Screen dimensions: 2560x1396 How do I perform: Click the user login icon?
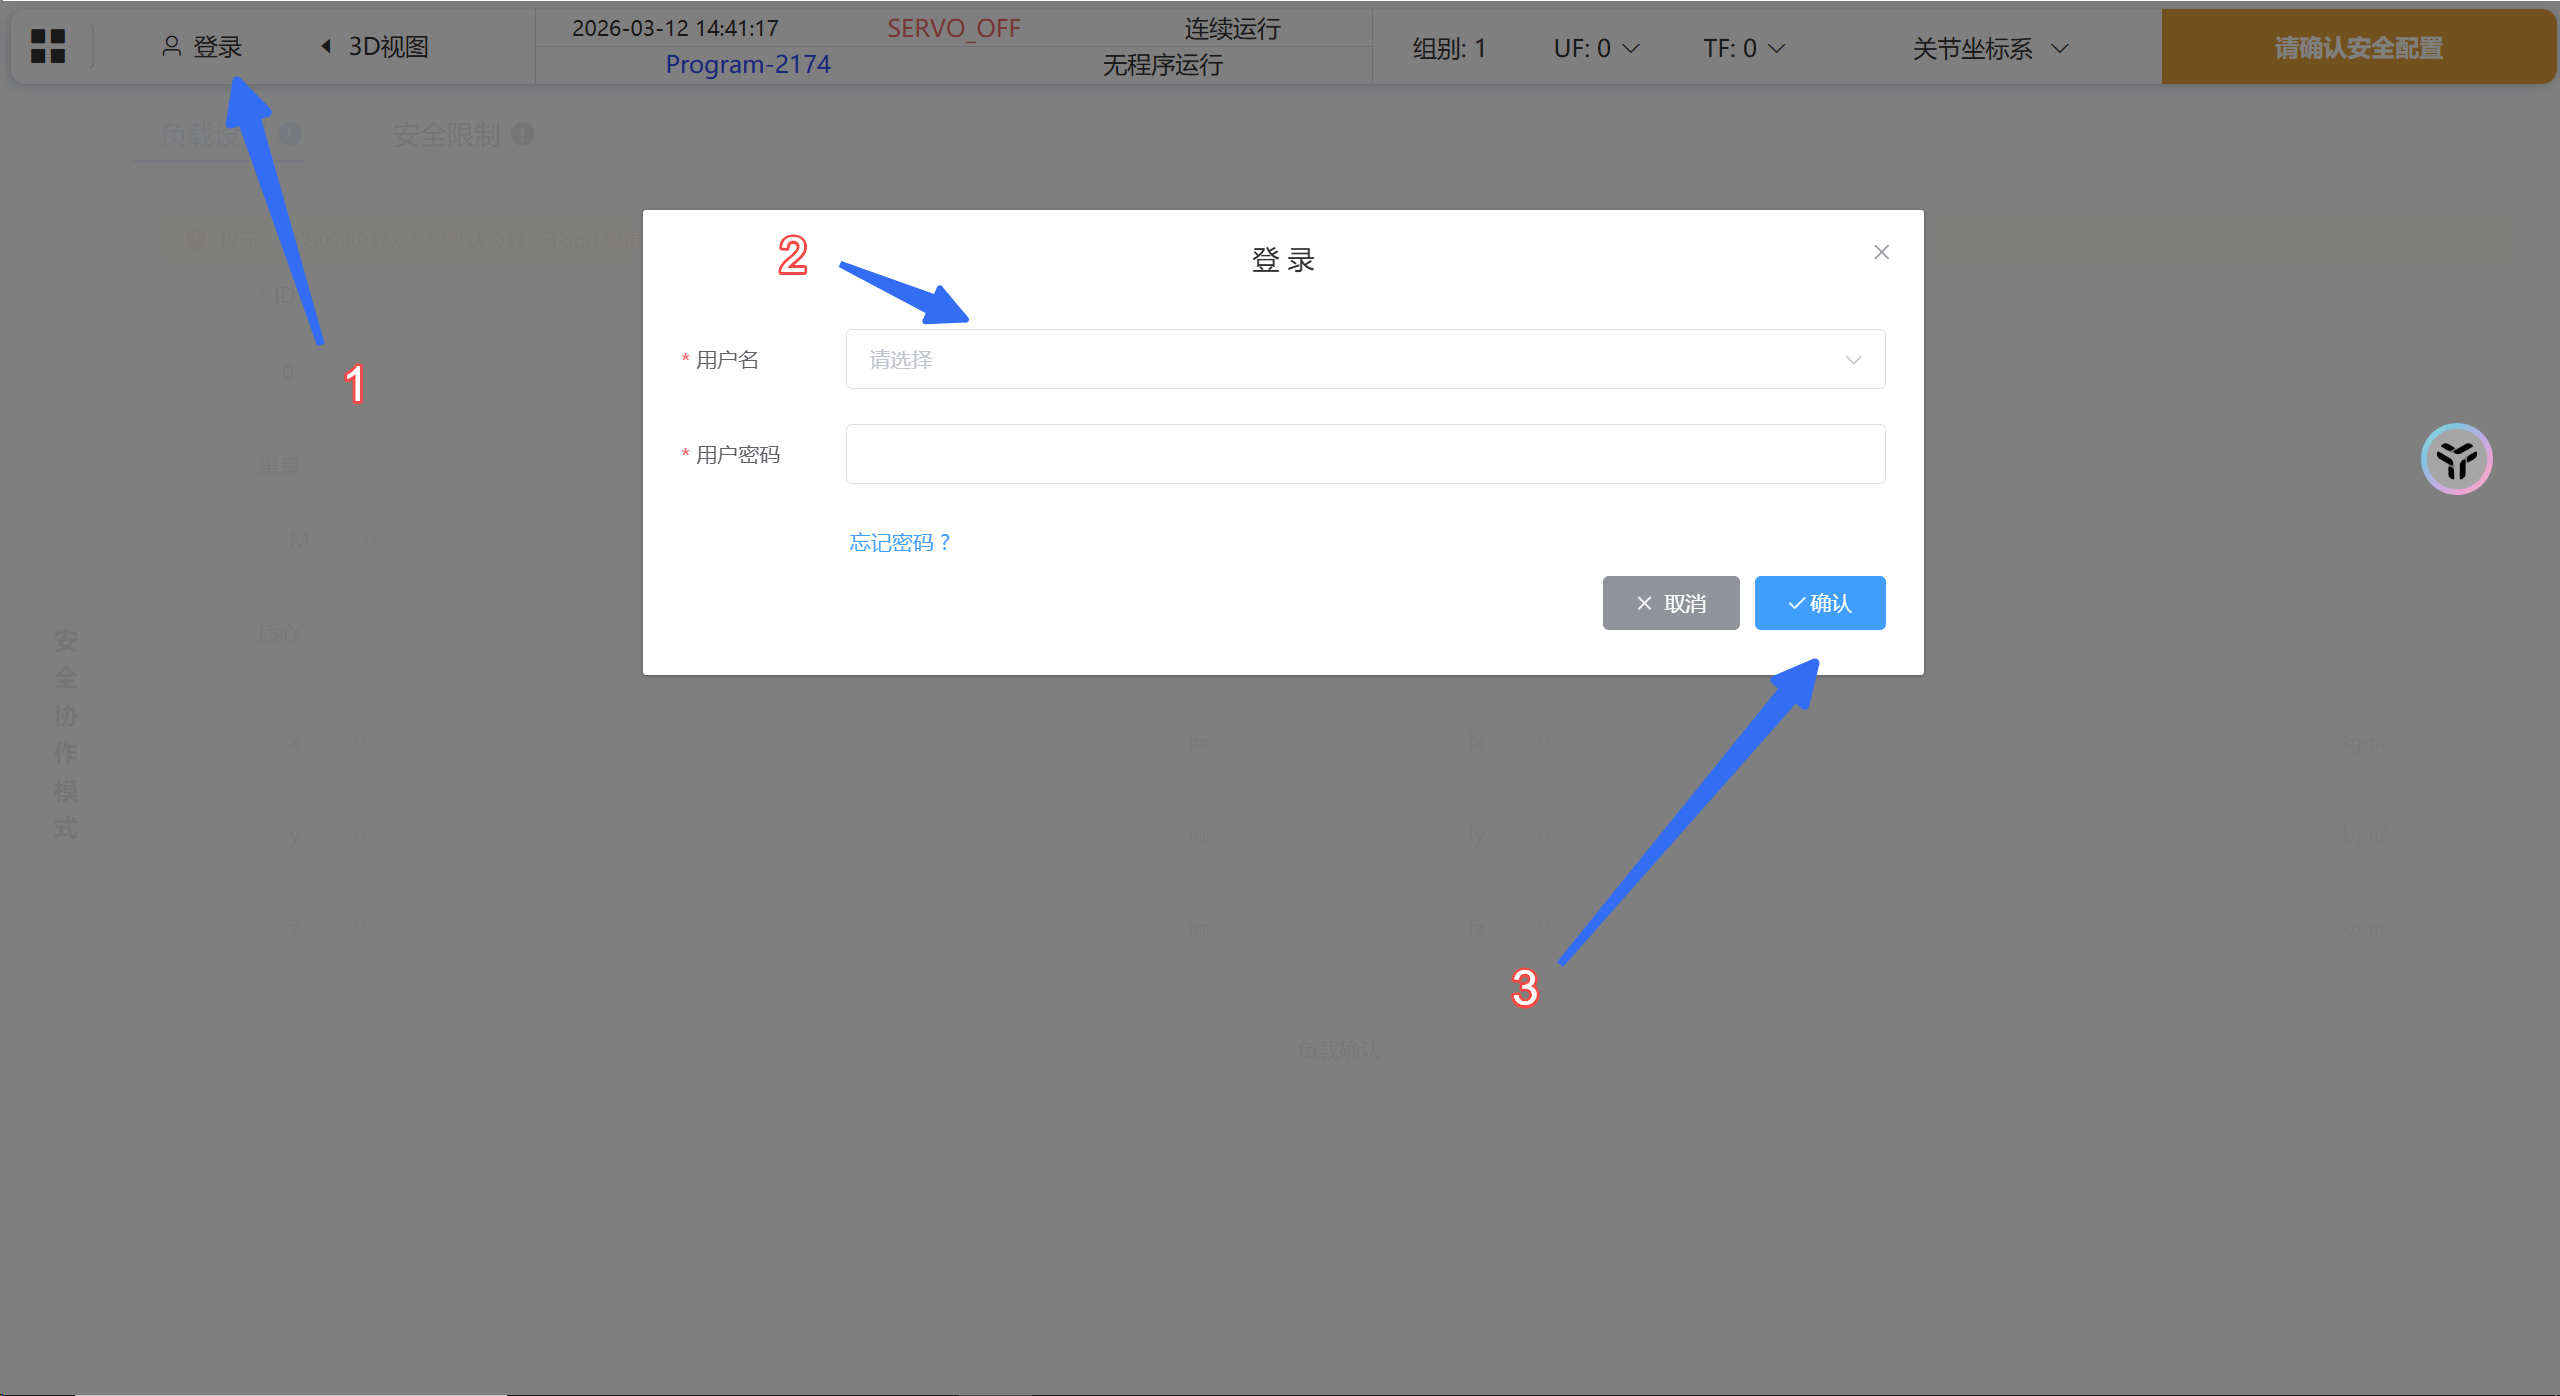coord(171,46)
